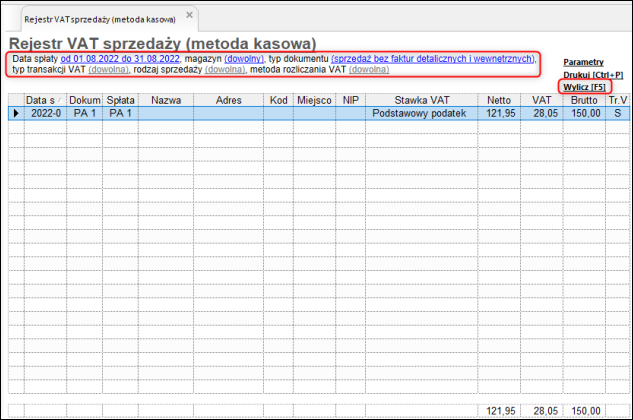
Task: Click Wylicz [F5] to recalculate
Action: 585,87
